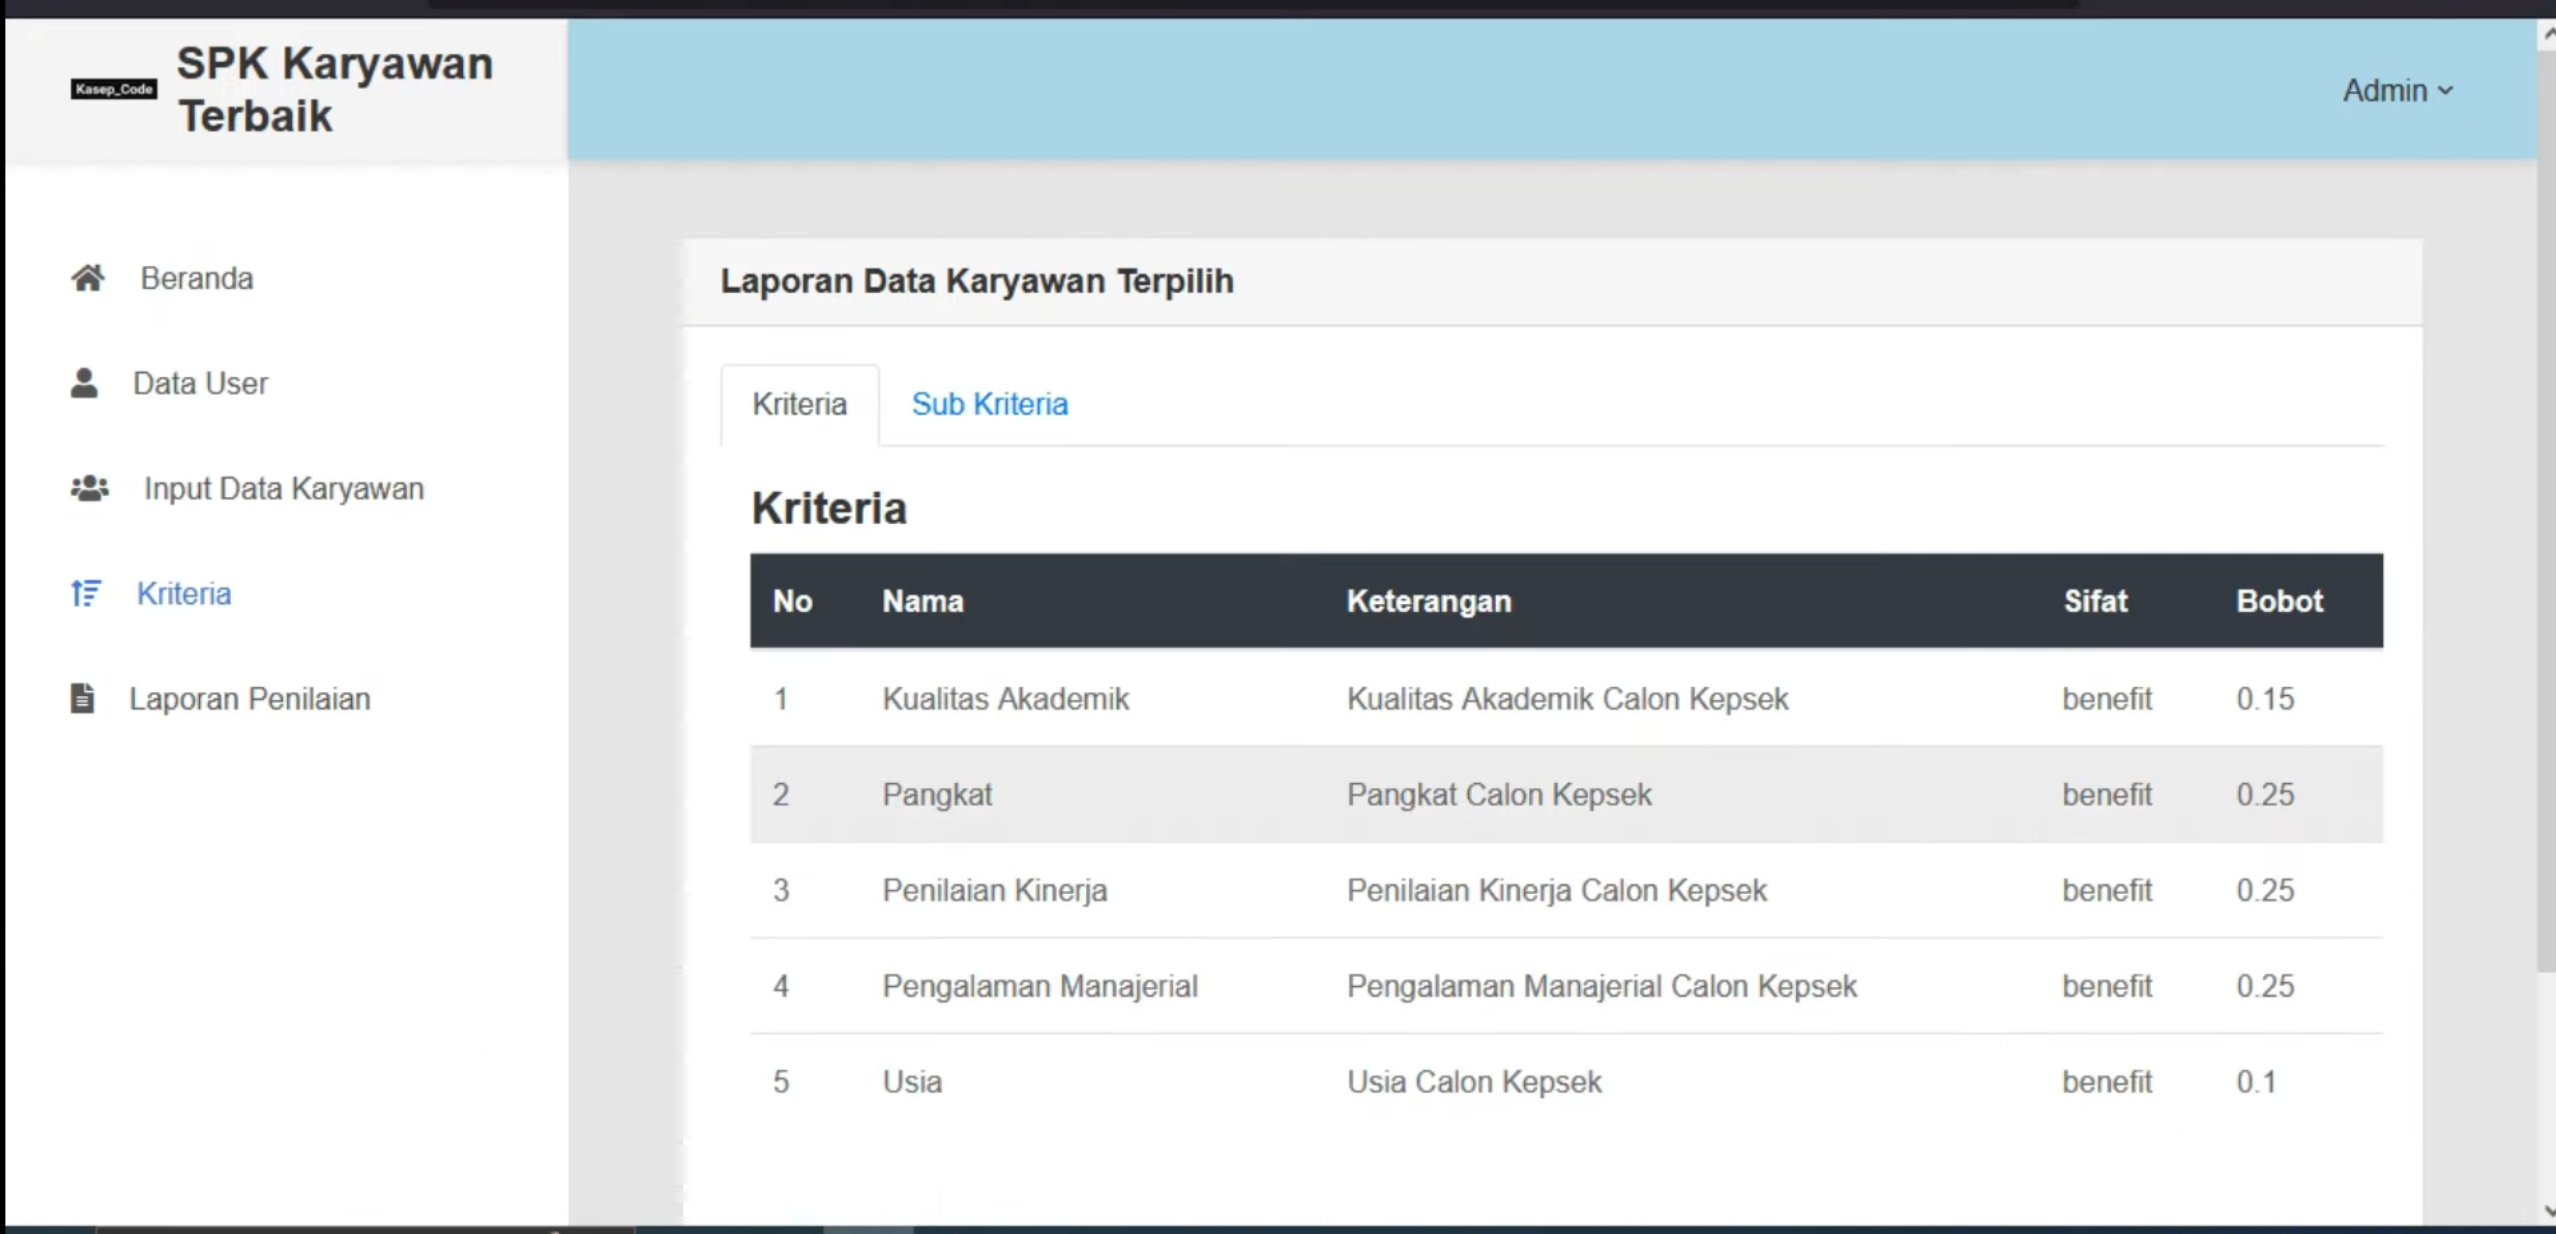Click the Beranda home icon
The height and width of the screenshot is (1234, 2556).
(88, 278)
